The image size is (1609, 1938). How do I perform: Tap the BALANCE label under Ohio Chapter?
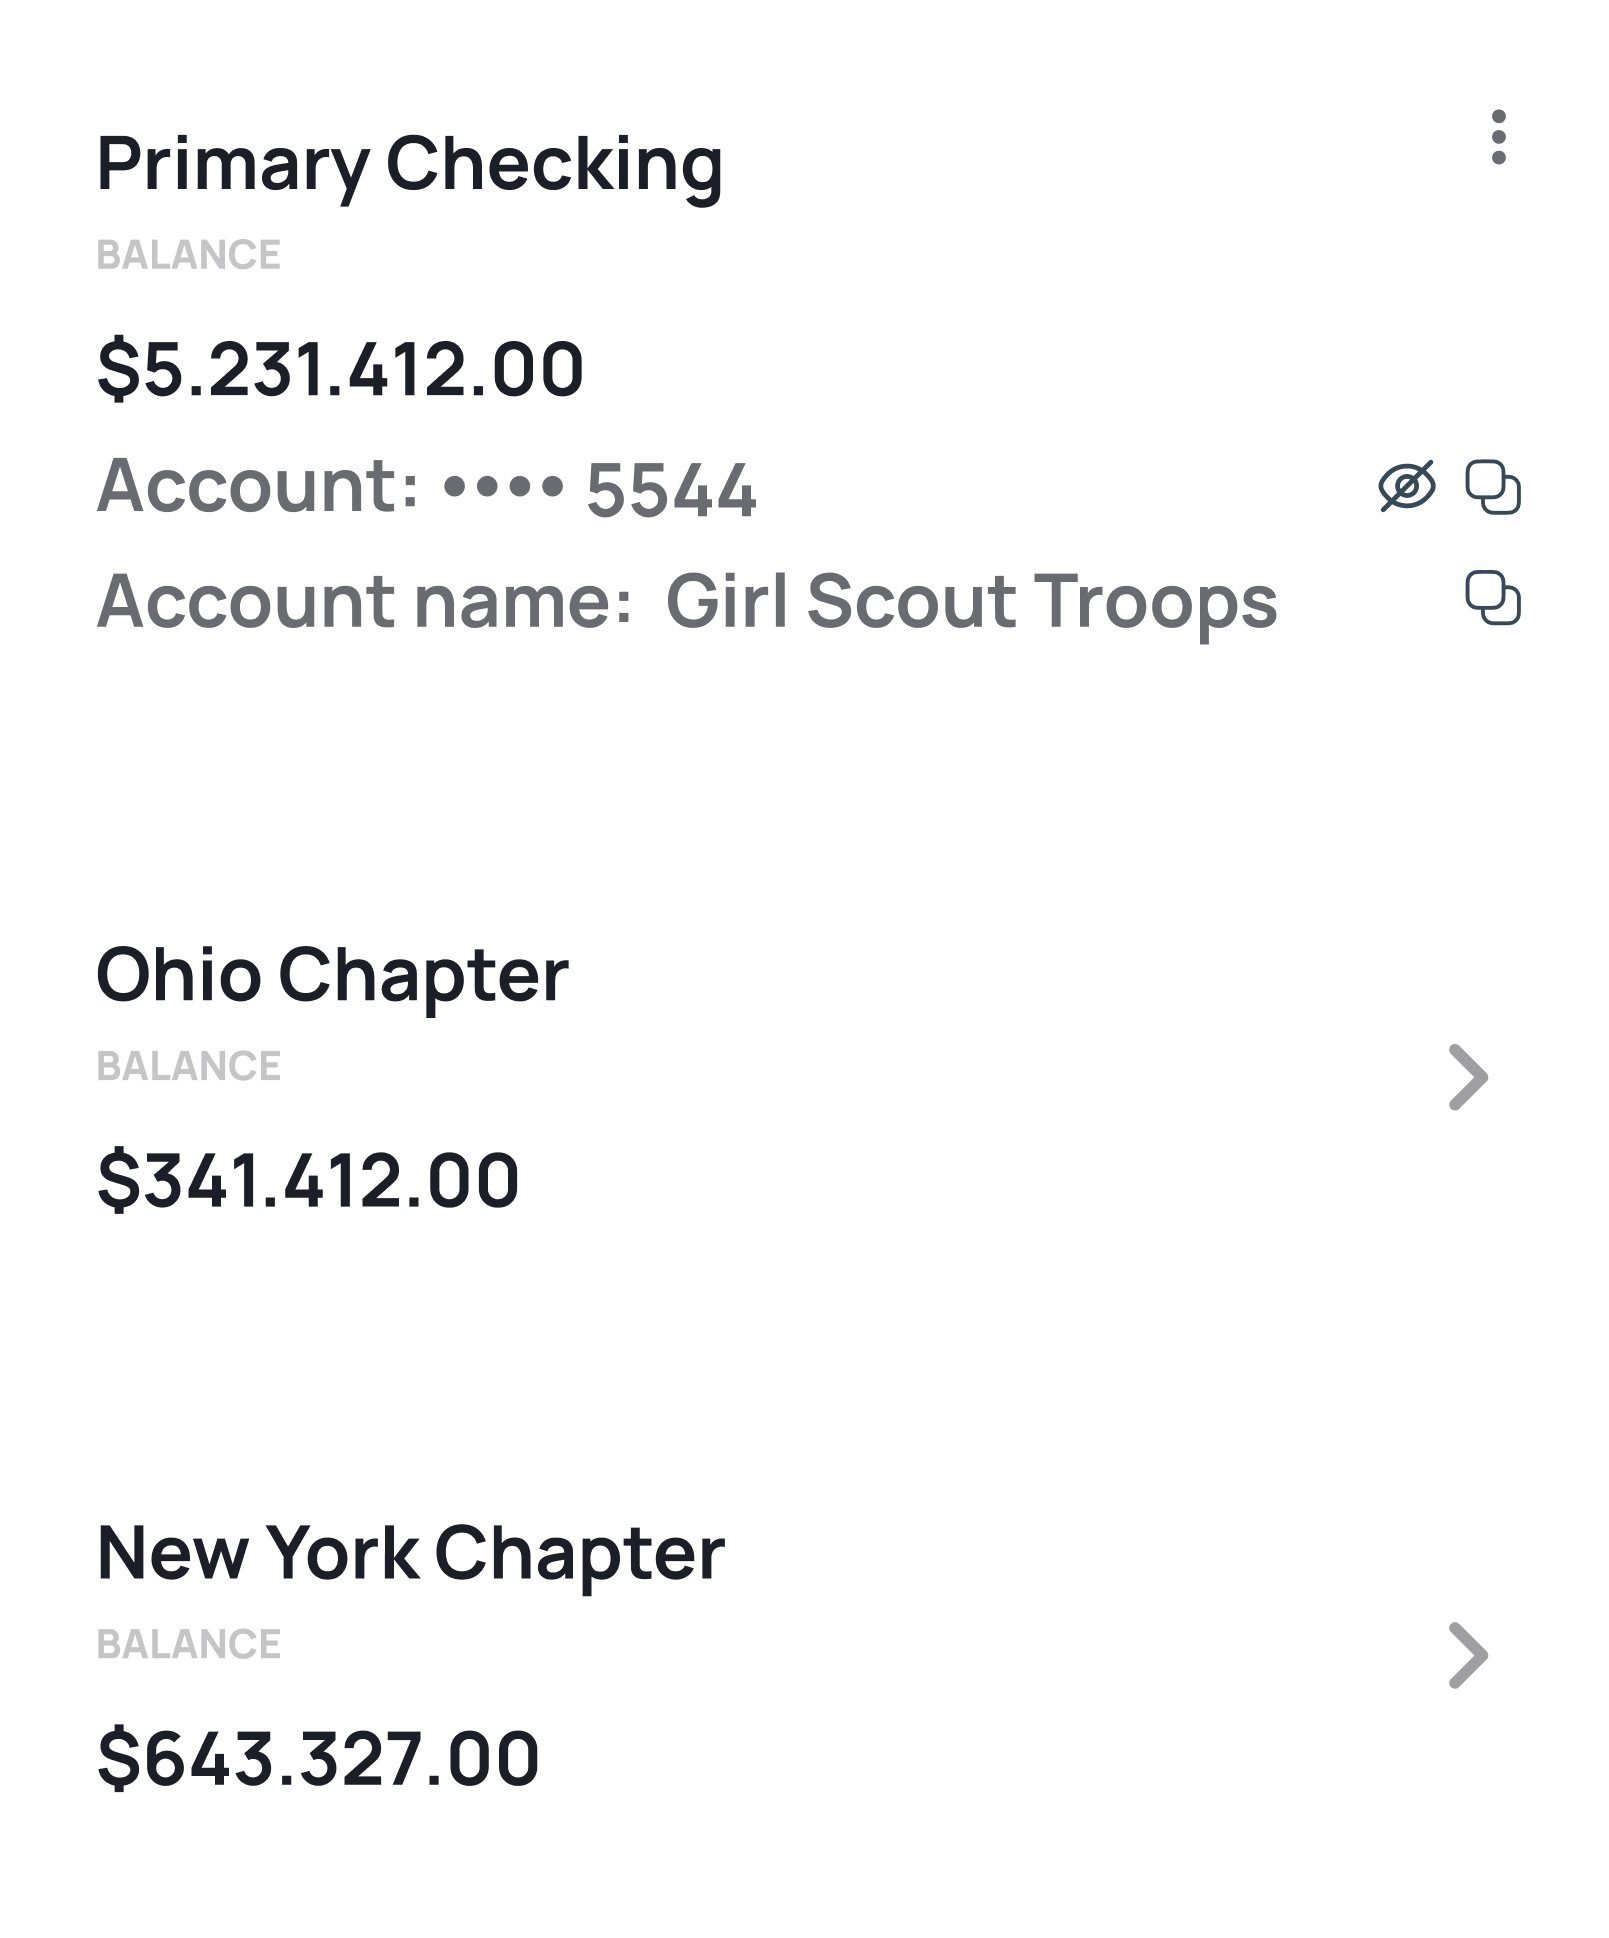189,1066
